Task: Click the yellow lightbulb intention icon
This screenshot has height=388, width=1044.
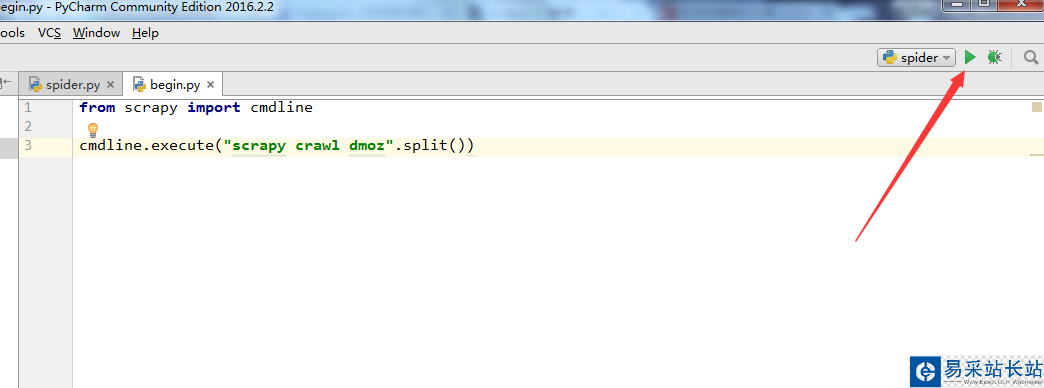Action: [93, 130]
